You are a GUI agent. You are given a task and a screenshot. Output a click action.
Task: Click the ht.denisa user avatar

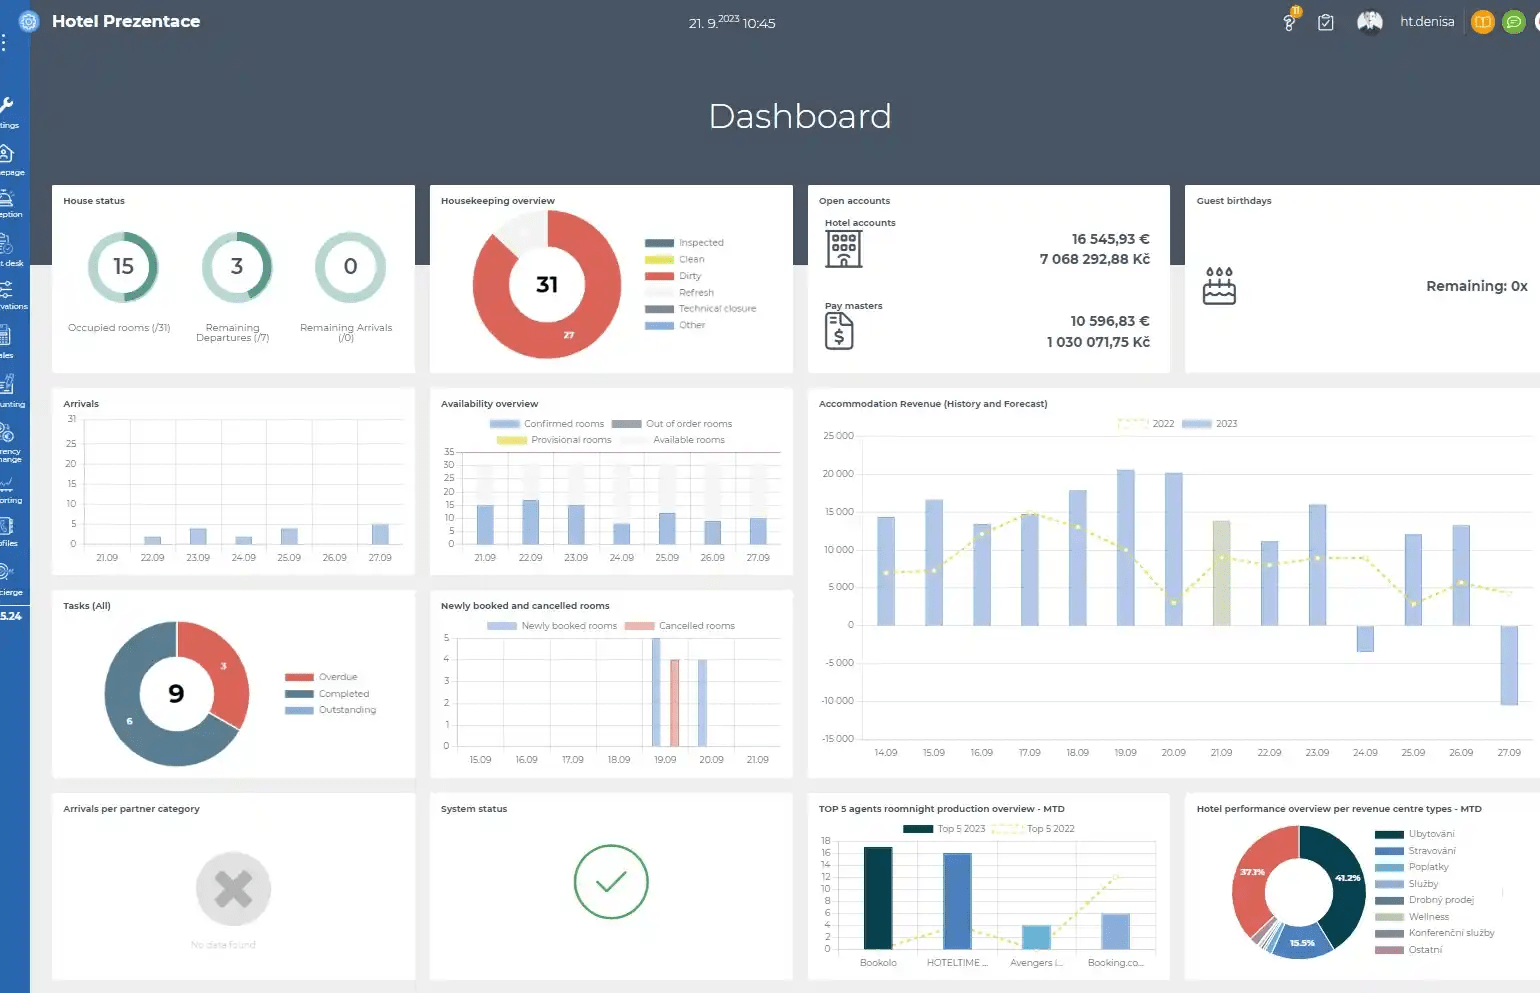point(1370,22)
